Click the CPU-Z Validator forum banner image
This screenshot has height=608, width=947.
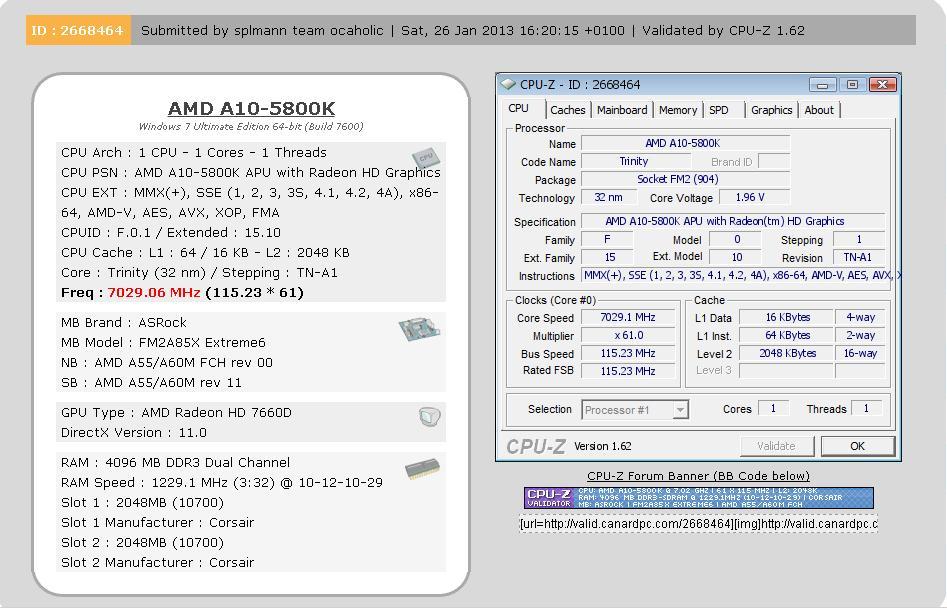(x=699, y=498)
